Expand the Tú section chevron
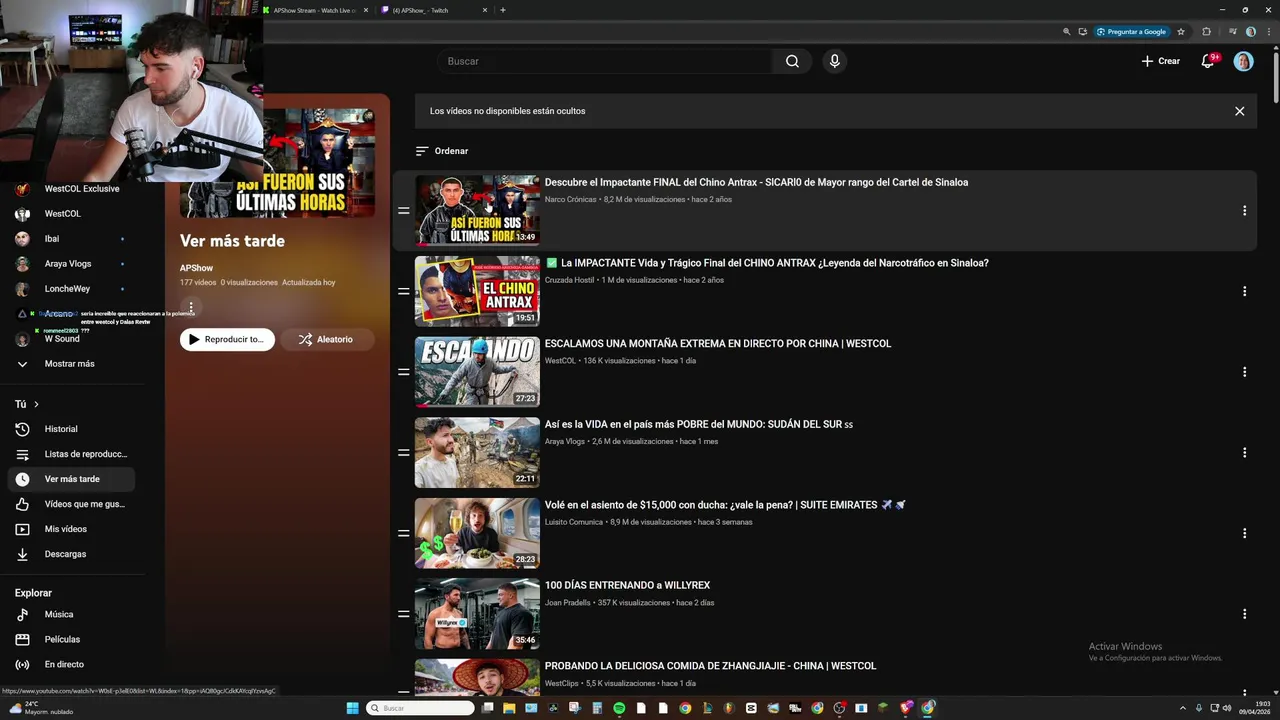The width and height of the screenshot is (1280, 720). [36, 404]
